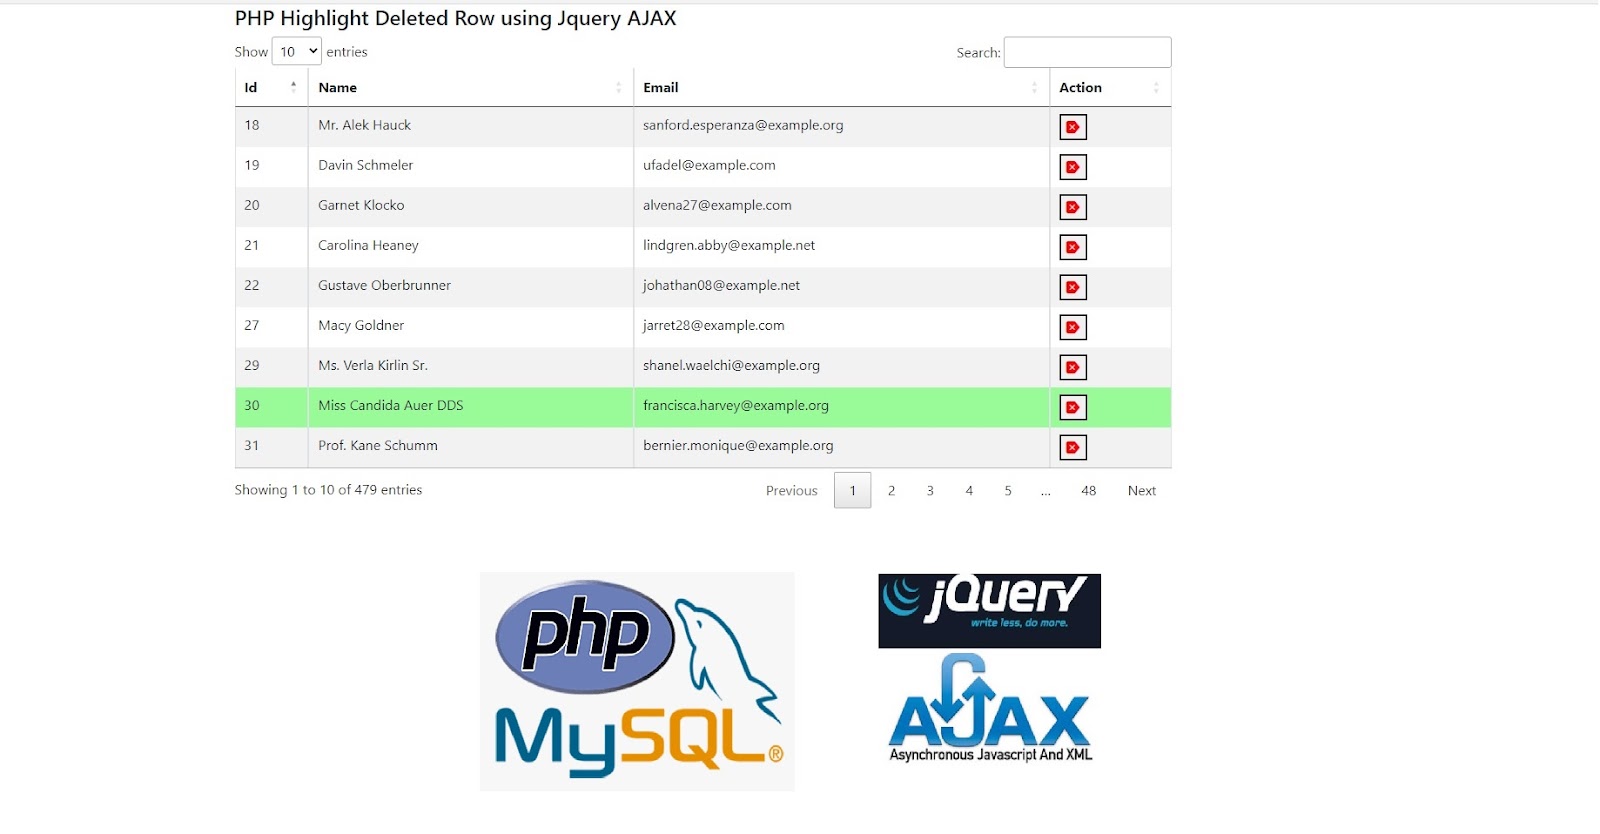Delete the Macy Goldner row
The image size is (1600, 834).
(x=1073, y=327)
